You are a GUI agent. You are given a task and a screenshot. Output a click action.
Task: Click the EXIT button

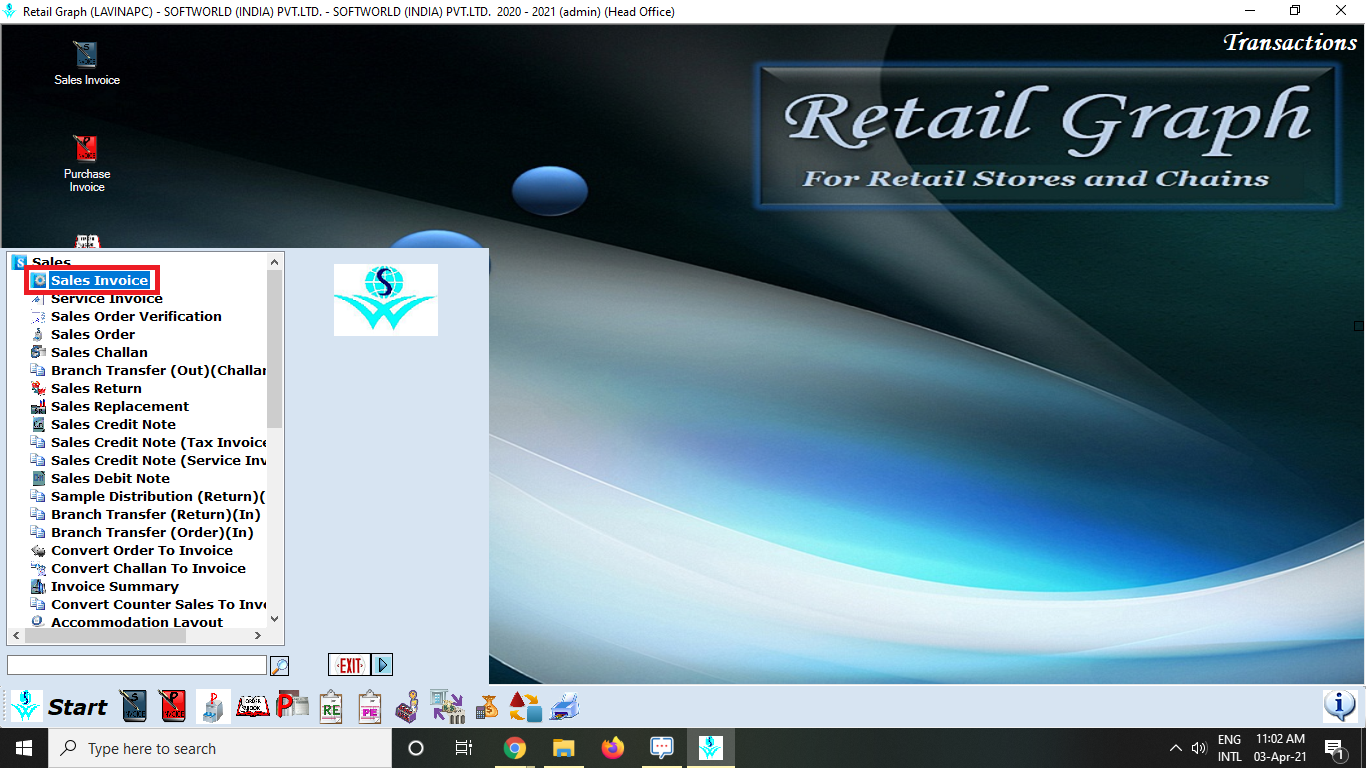point(350,665)
